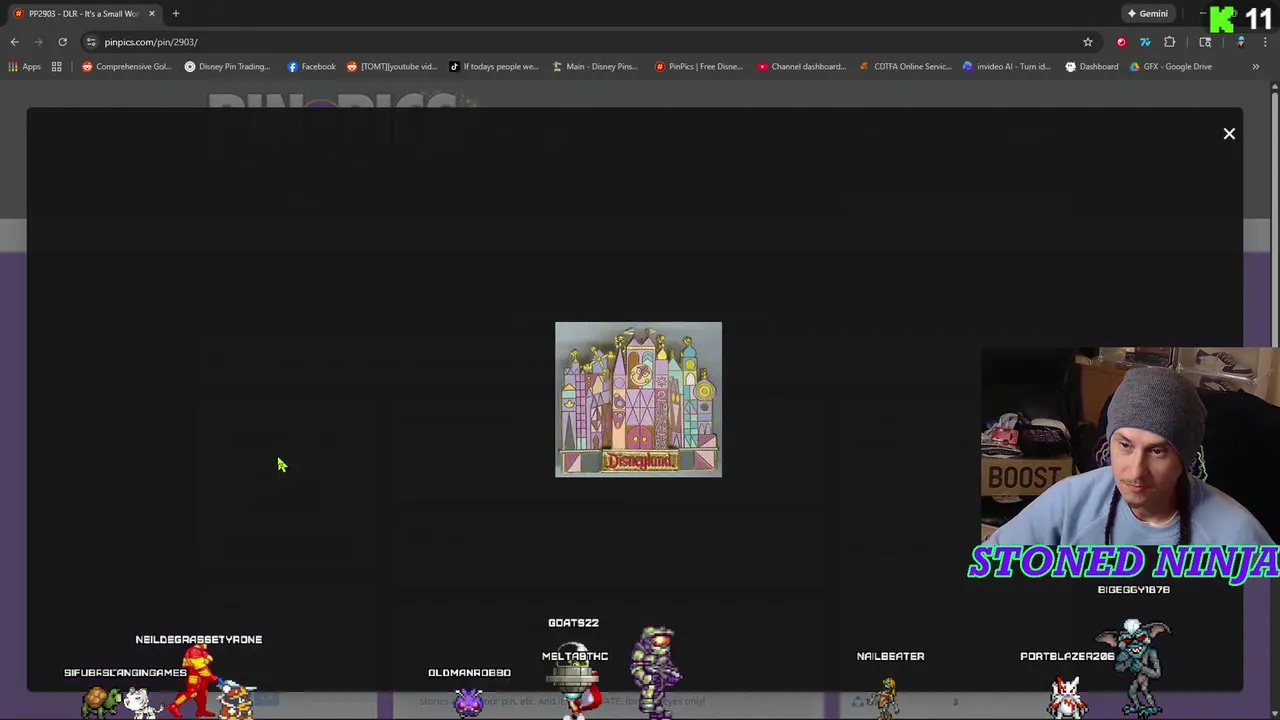
Task: Reload the pinpics page
Action: (62, 42)
